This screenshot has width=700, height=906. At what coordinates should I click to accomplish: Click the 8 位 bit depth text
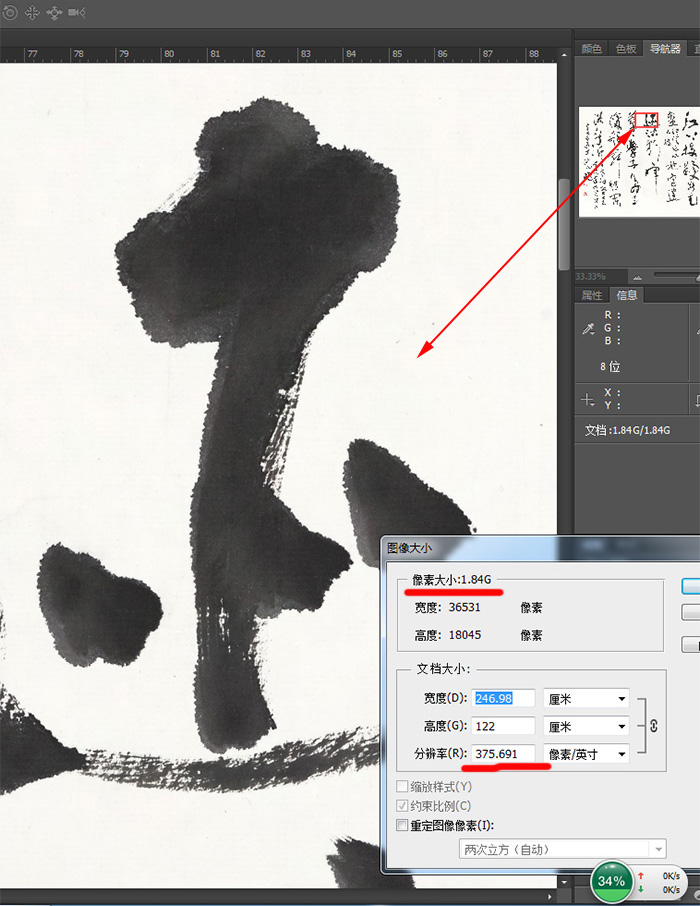pos(610,366)
